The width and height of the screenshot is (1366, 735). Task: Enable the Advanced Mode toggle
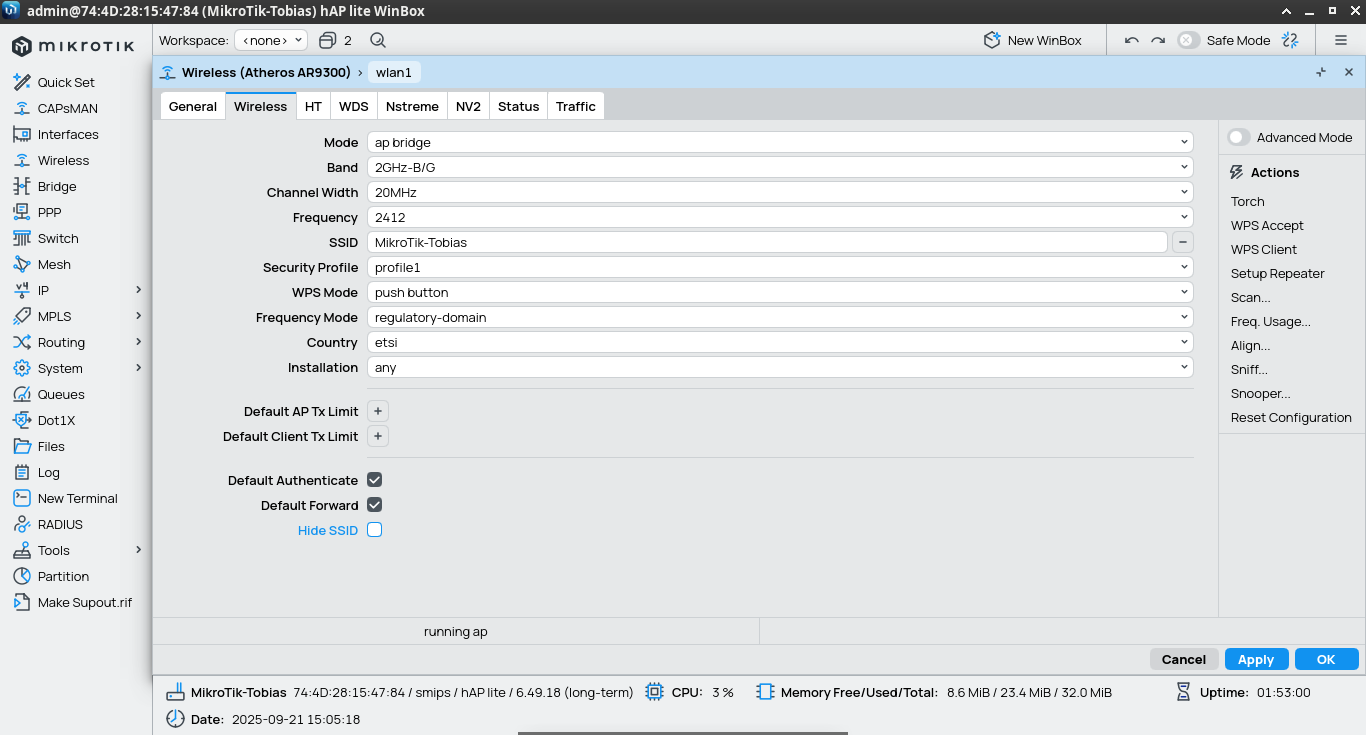coord(1239,138)
